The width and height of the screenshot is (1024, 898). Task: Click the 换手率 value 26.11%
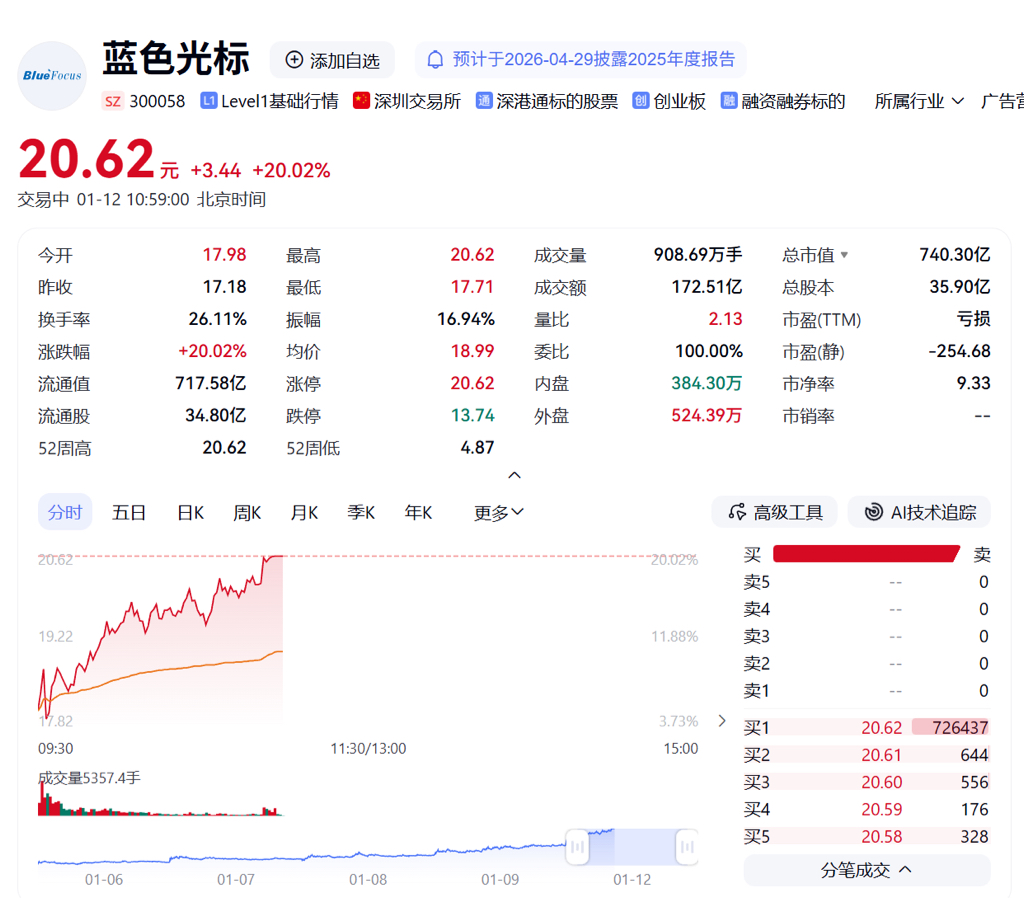pos(217,319)
